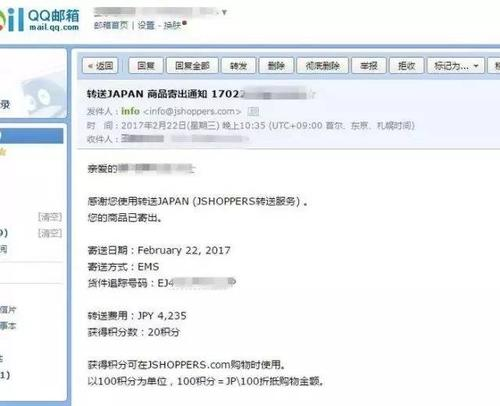Delete the email with 删除

pos(276,66)
